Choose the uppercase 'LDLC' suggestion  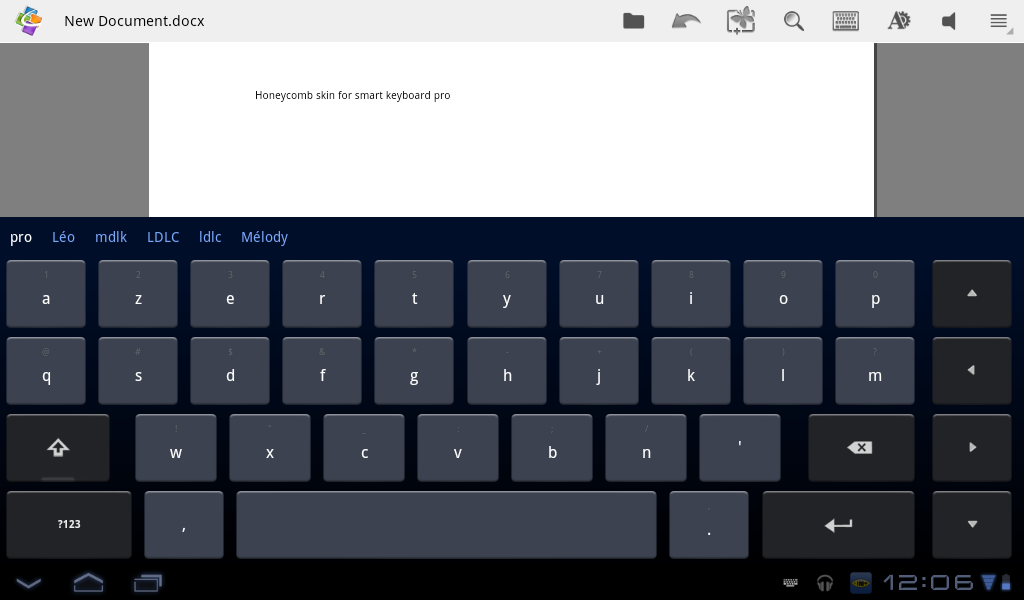coord(163,238)
